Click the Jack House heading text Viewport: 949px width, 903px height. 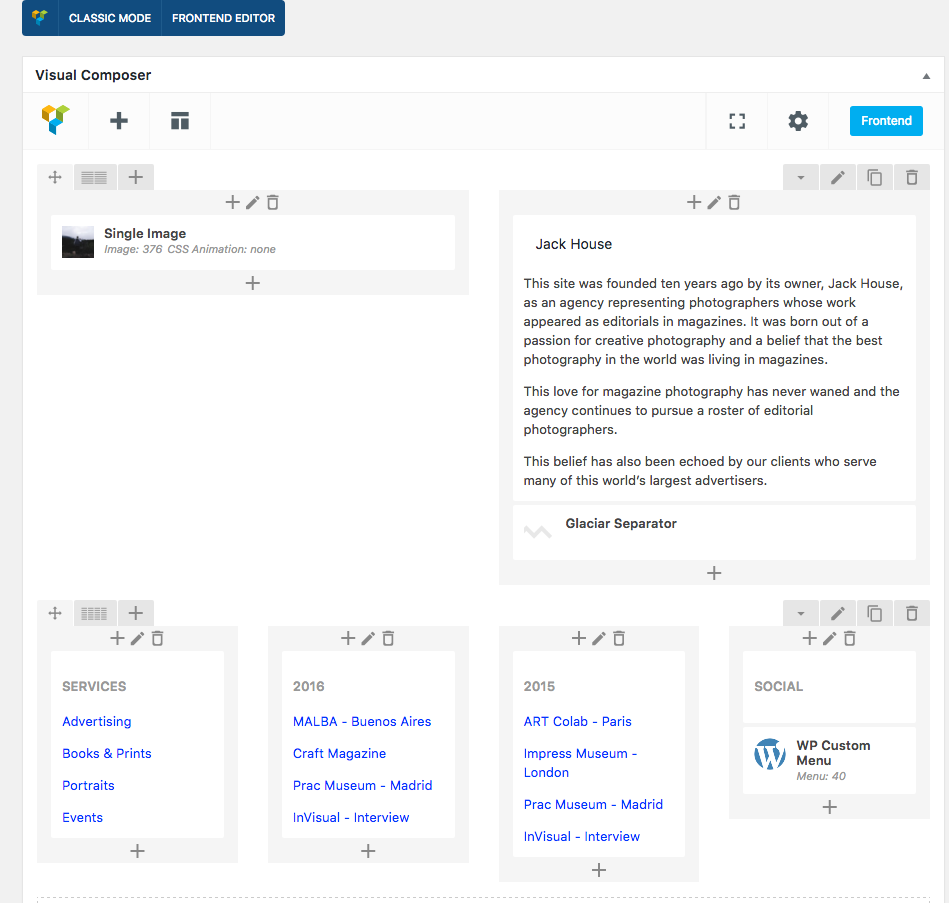coord(574,244)
